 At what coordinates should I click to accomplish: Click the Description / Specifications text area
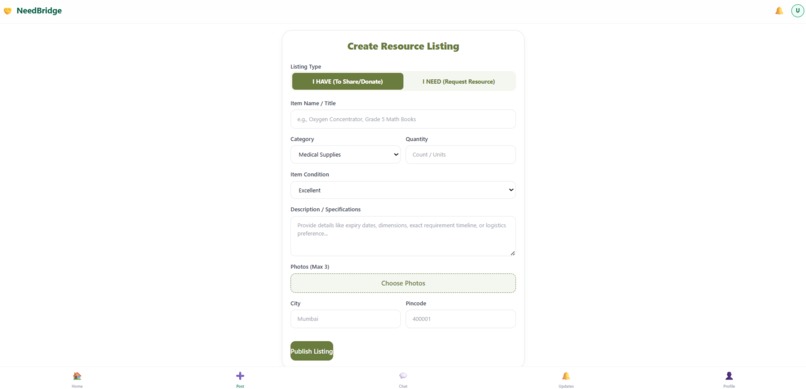(403, 236)
